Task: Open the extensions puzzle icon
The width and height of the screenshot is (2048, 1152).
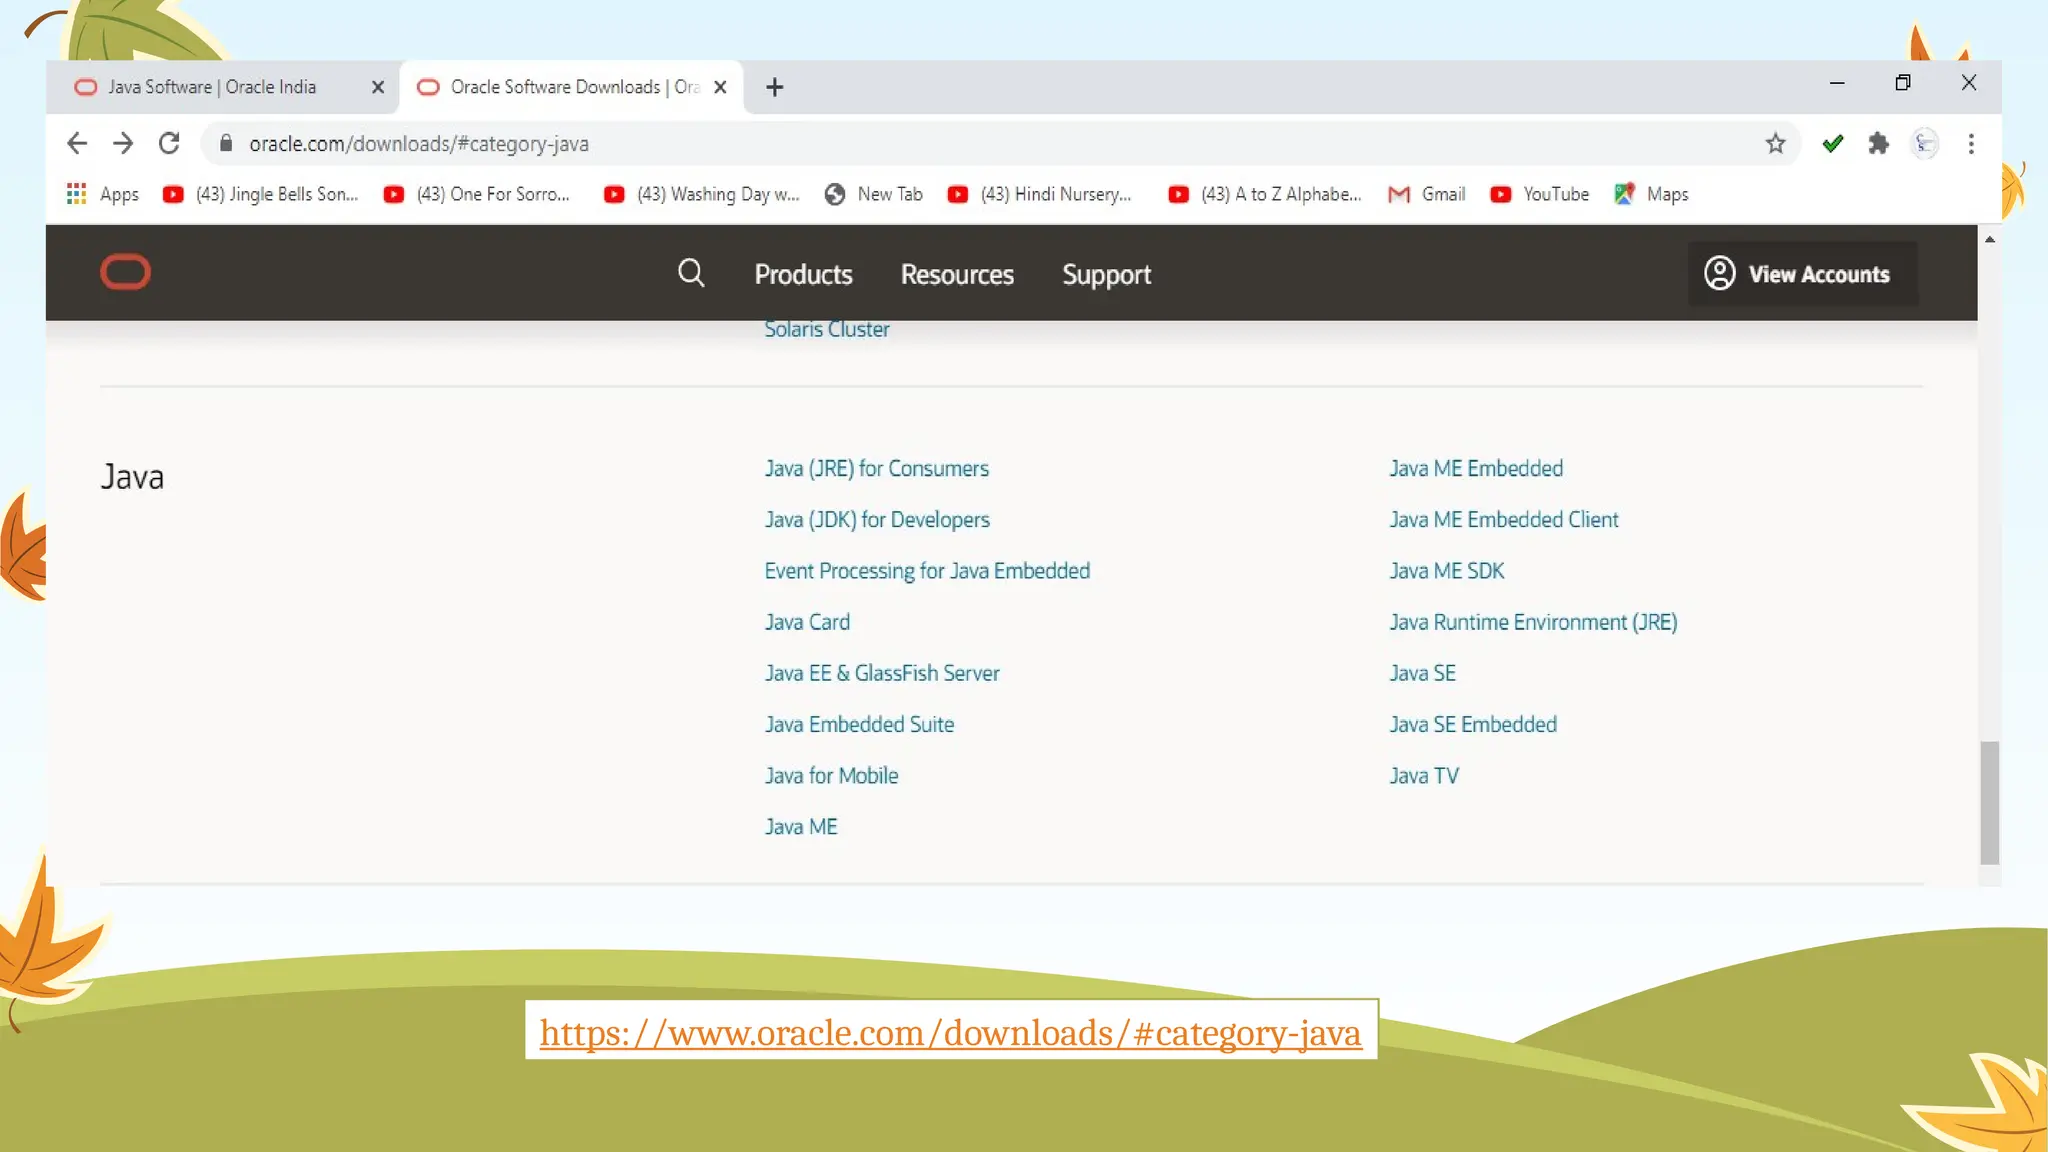Action: tap(1879, 144)
